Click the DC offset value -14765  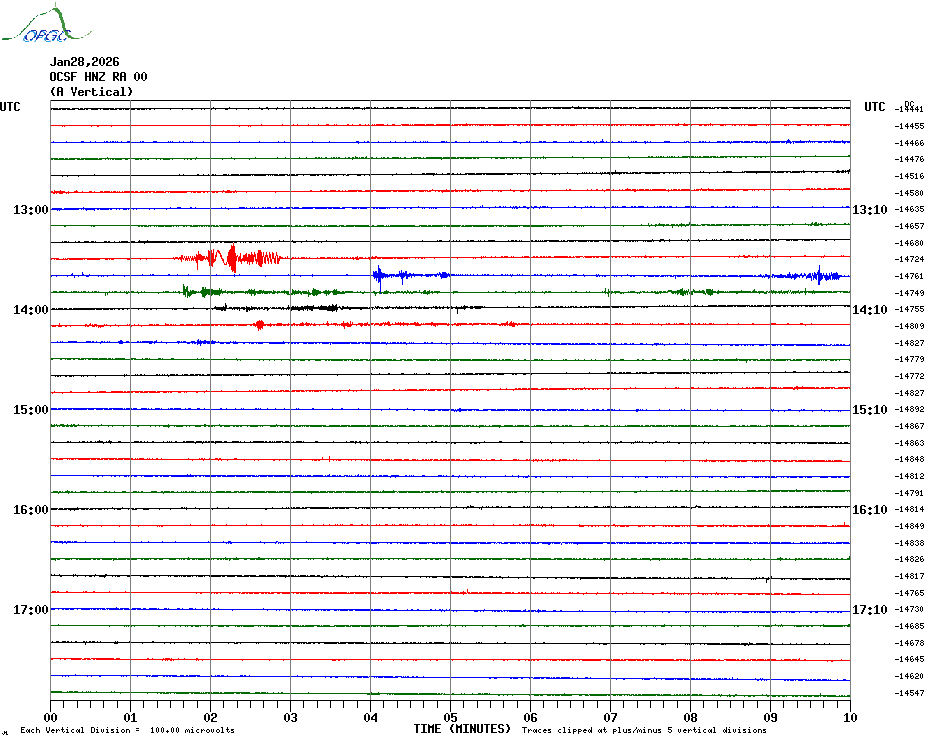[x=909, y=593]
